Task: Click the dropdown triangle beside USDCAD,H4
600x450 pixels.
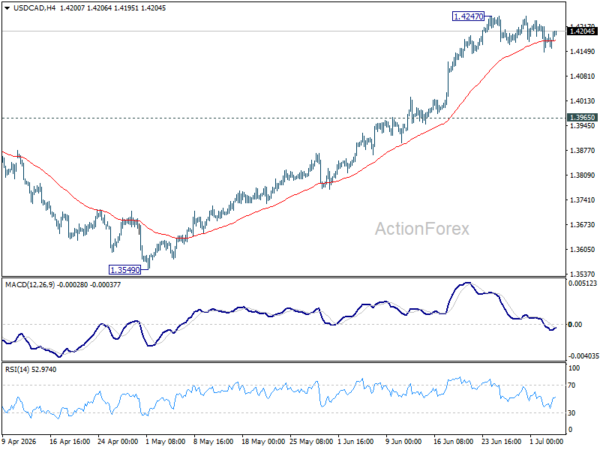Action: click(x=7, y=8)
